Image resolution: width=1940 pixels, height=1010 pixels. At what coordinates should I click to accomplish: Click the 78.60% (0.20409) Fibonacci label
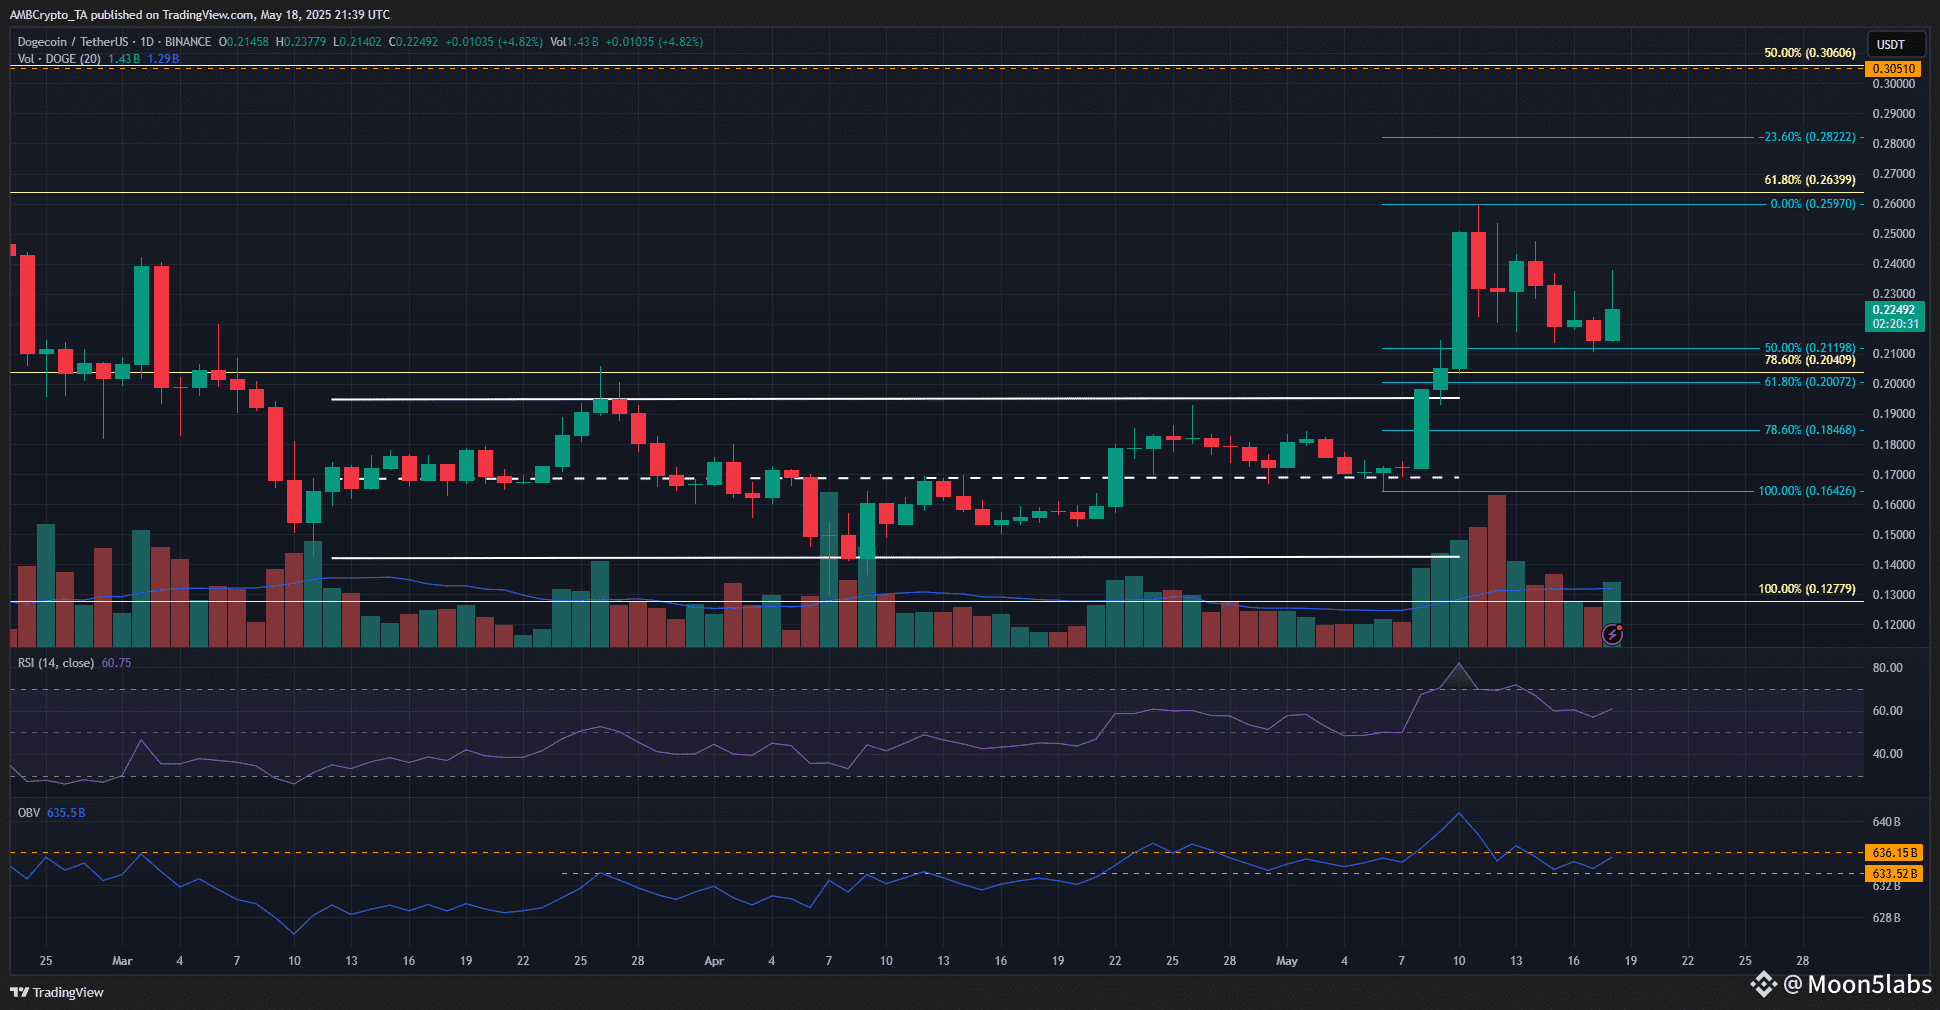coord(1809,360)
